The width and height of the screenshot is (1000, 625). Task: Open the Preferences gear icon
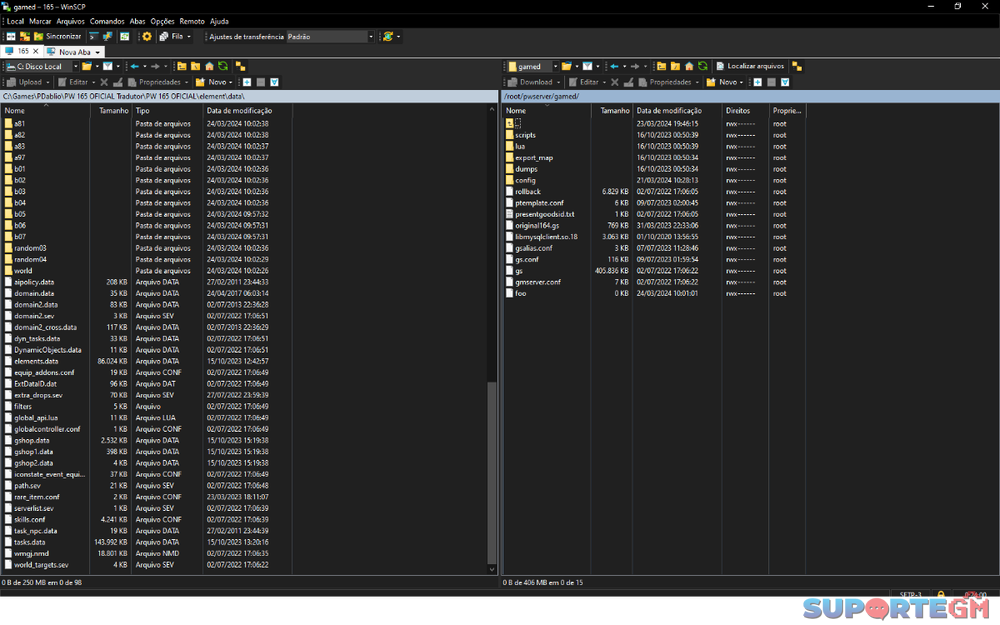click(147, 36)
